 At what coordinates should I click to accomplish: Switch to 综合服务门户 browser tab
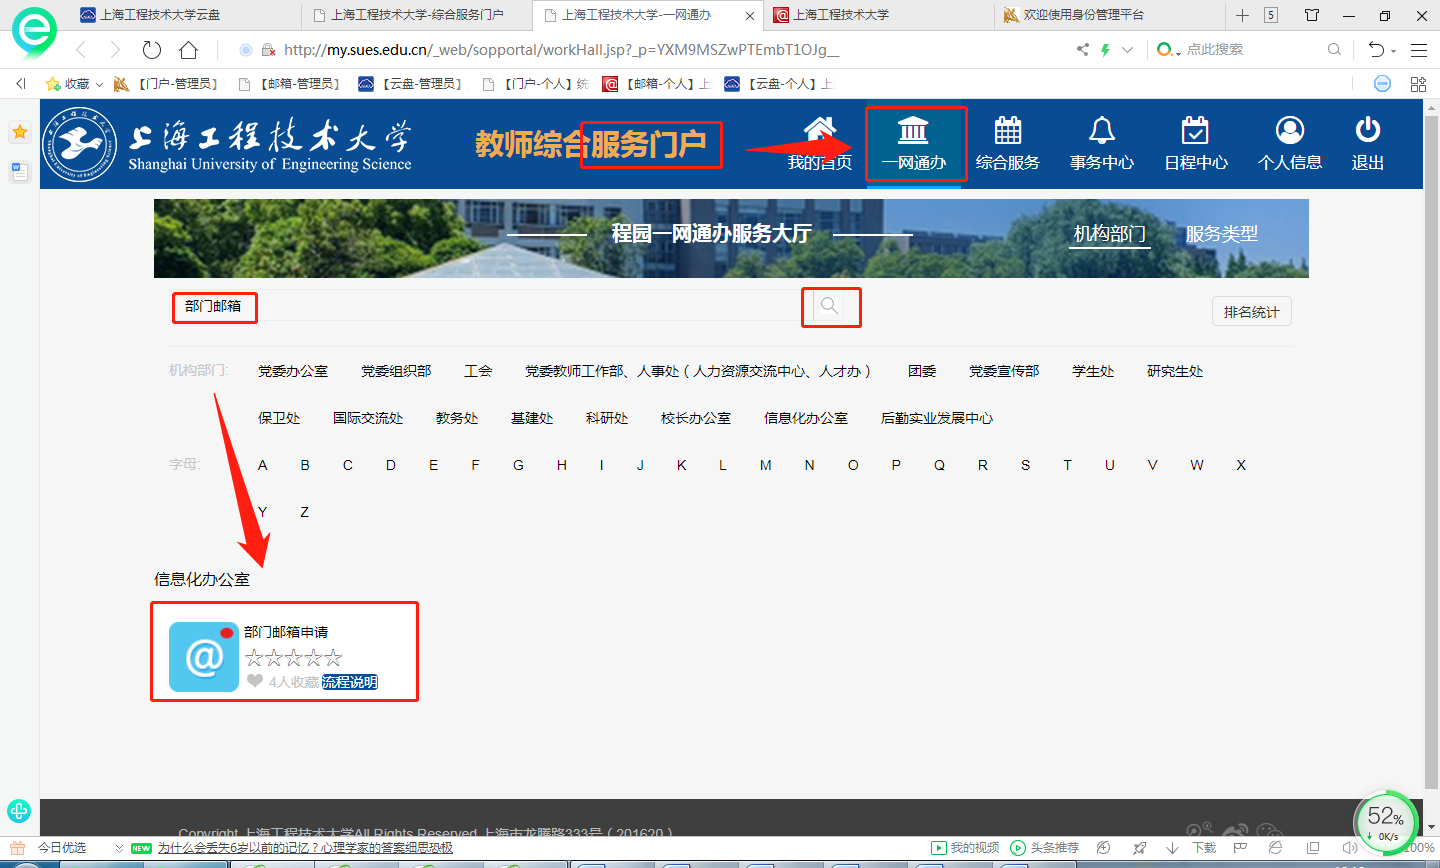click(x=417, y=15)
